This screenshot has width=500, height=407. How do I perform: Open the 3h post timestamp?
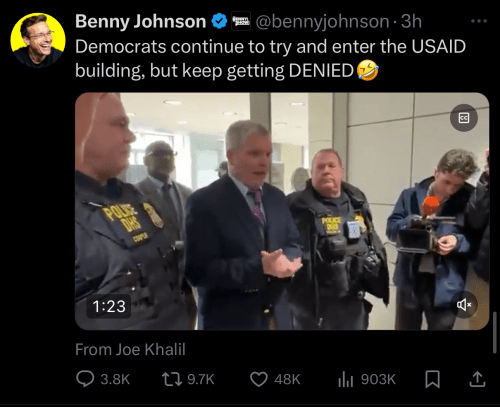click(x=411, y=21)
